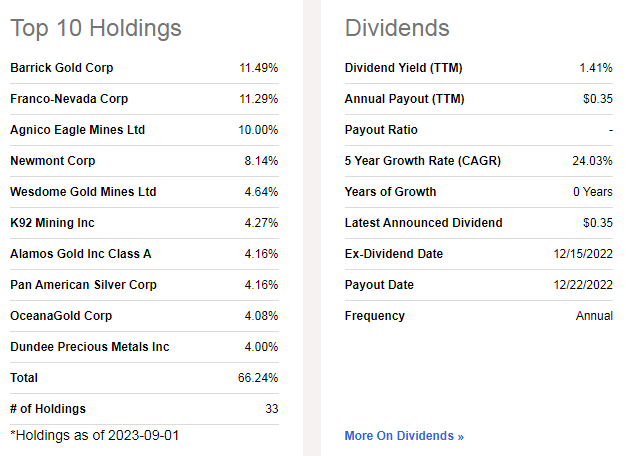Select the Dividend Yield (TTM) label
Viewport: 636px width, 456px height.
[404, 68]
